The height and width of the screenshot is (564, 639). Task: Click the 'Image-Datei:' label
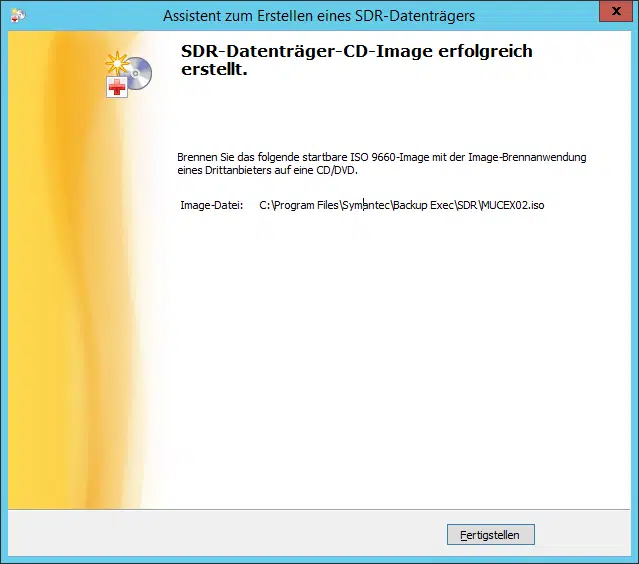[212, 205]
